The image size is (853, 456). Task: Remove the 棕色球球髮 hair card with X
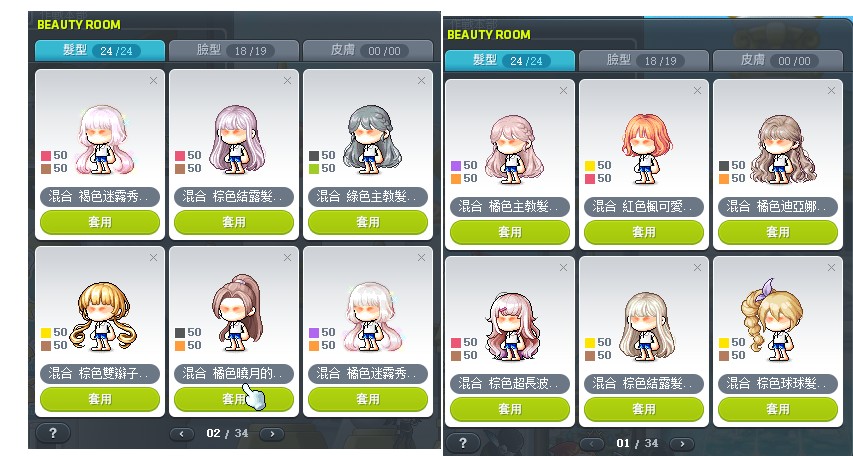click(831, 267)
